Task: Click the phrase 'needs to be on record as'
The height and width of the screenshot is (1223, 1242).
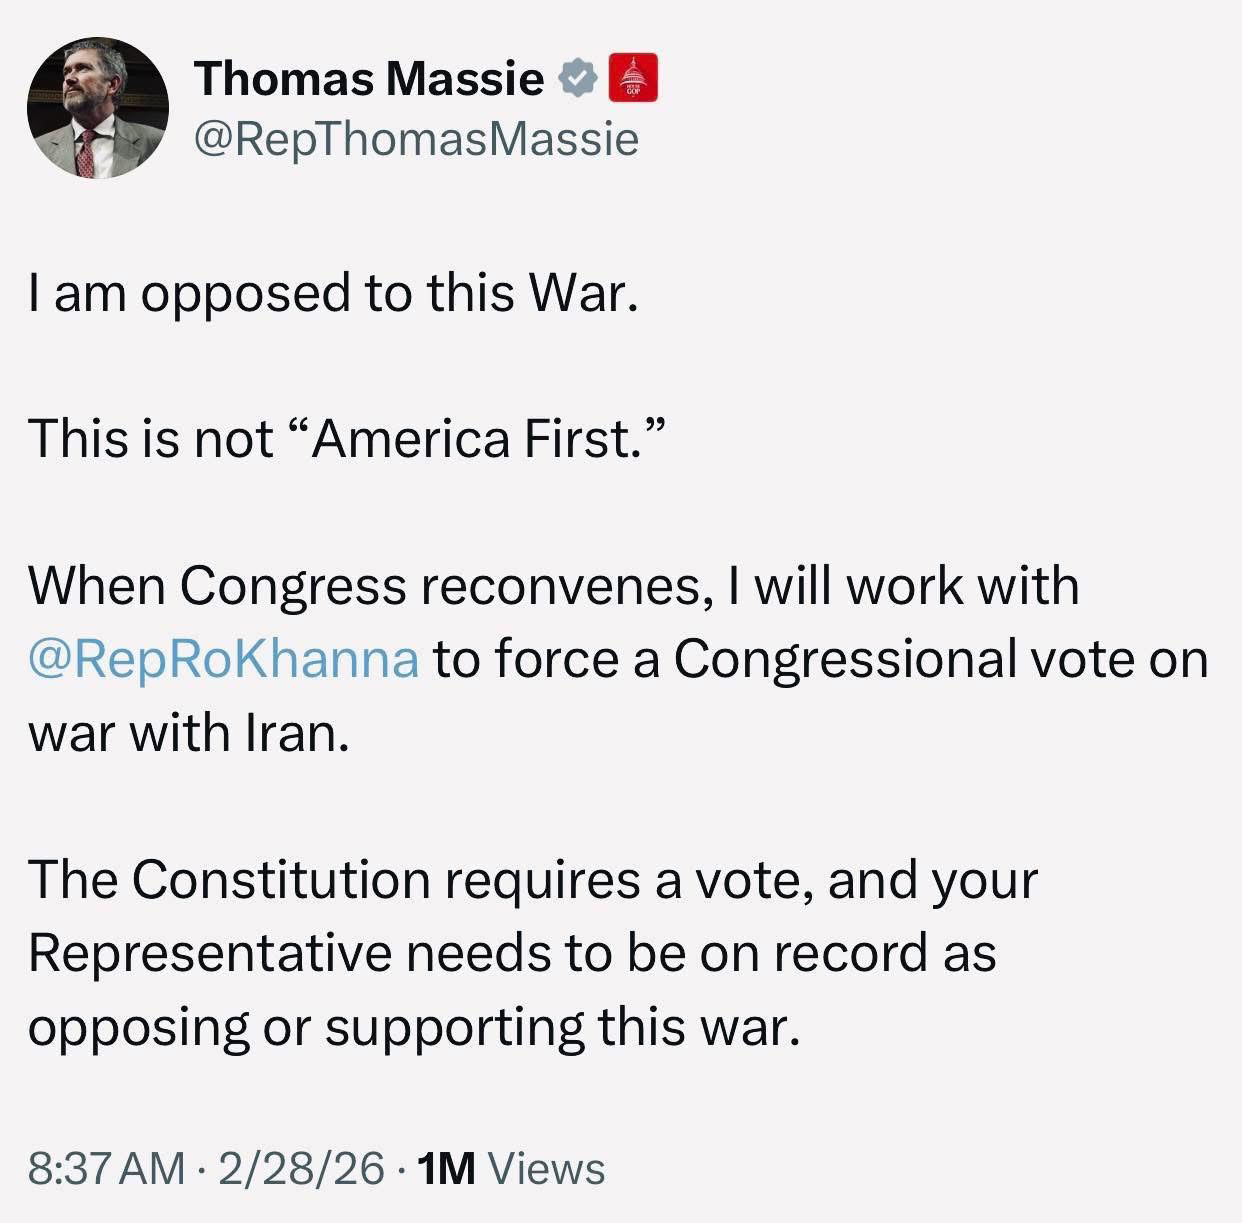Action: (x=701, y=953)
